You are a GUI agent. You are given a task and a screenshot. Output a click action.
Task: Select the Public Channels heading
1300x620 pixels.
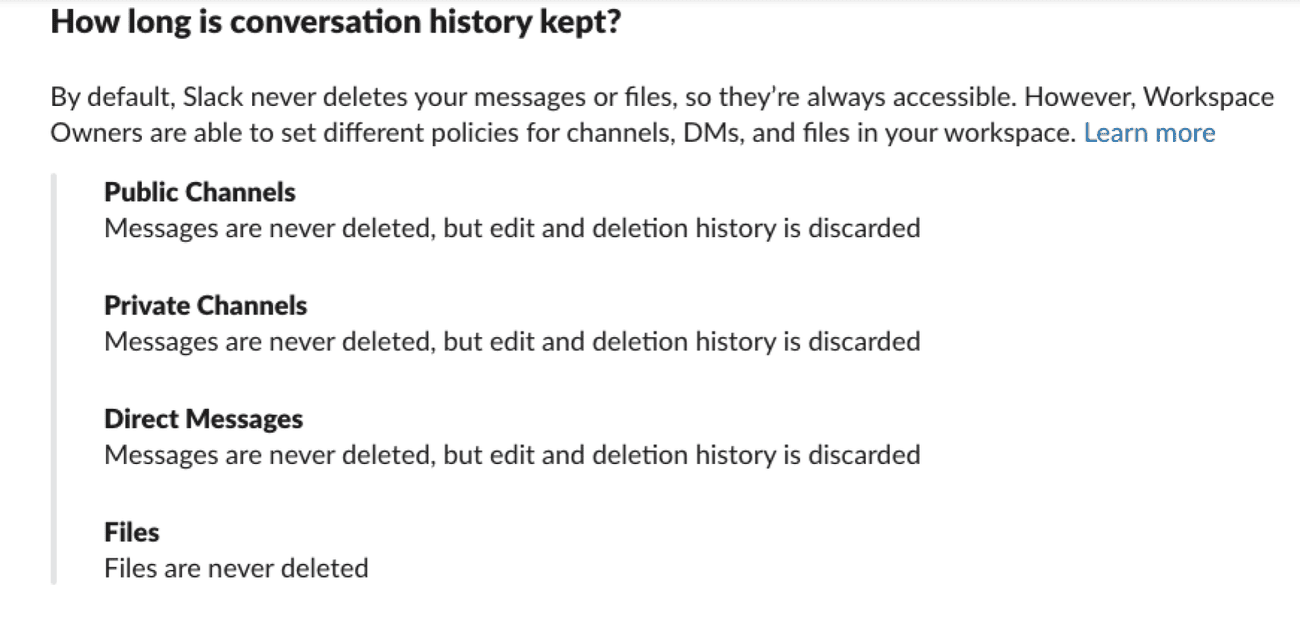(x=200, y=191)
